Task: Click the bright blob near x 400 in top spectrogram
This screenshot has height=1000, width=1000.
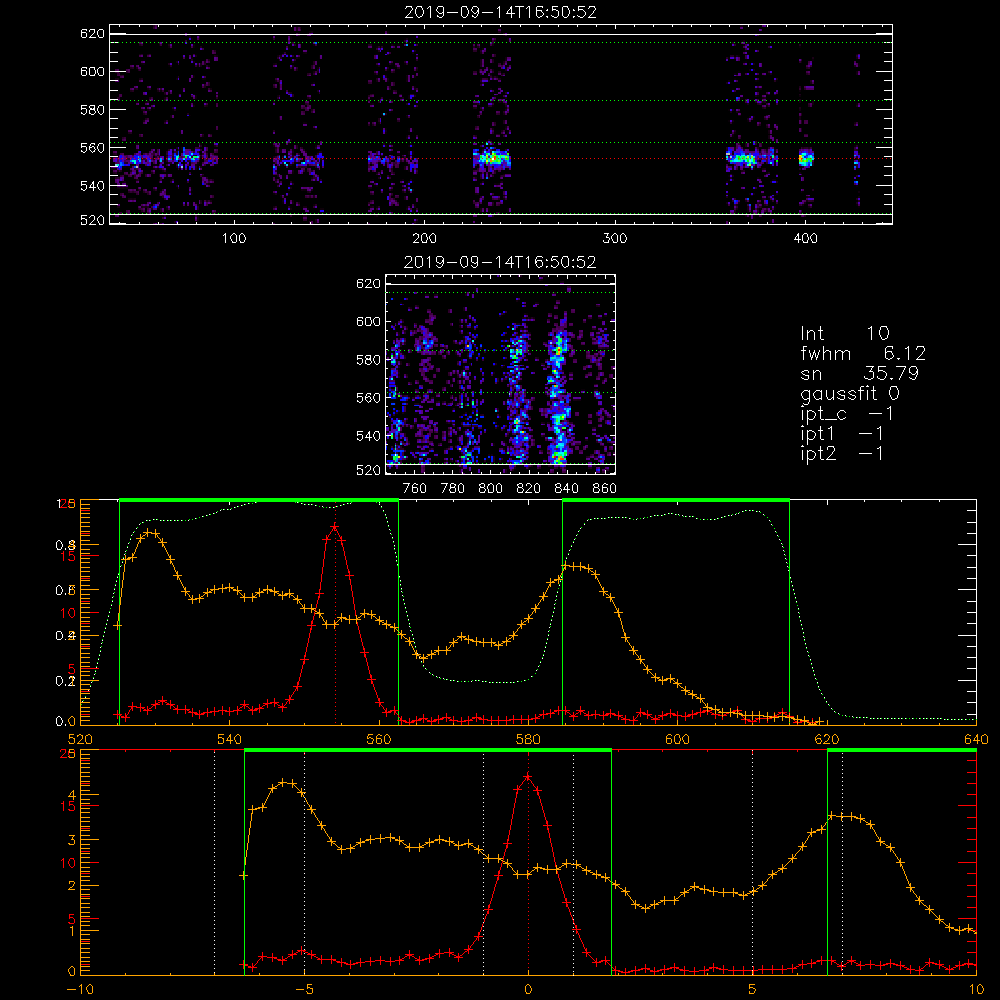Action: pos(806,158)
